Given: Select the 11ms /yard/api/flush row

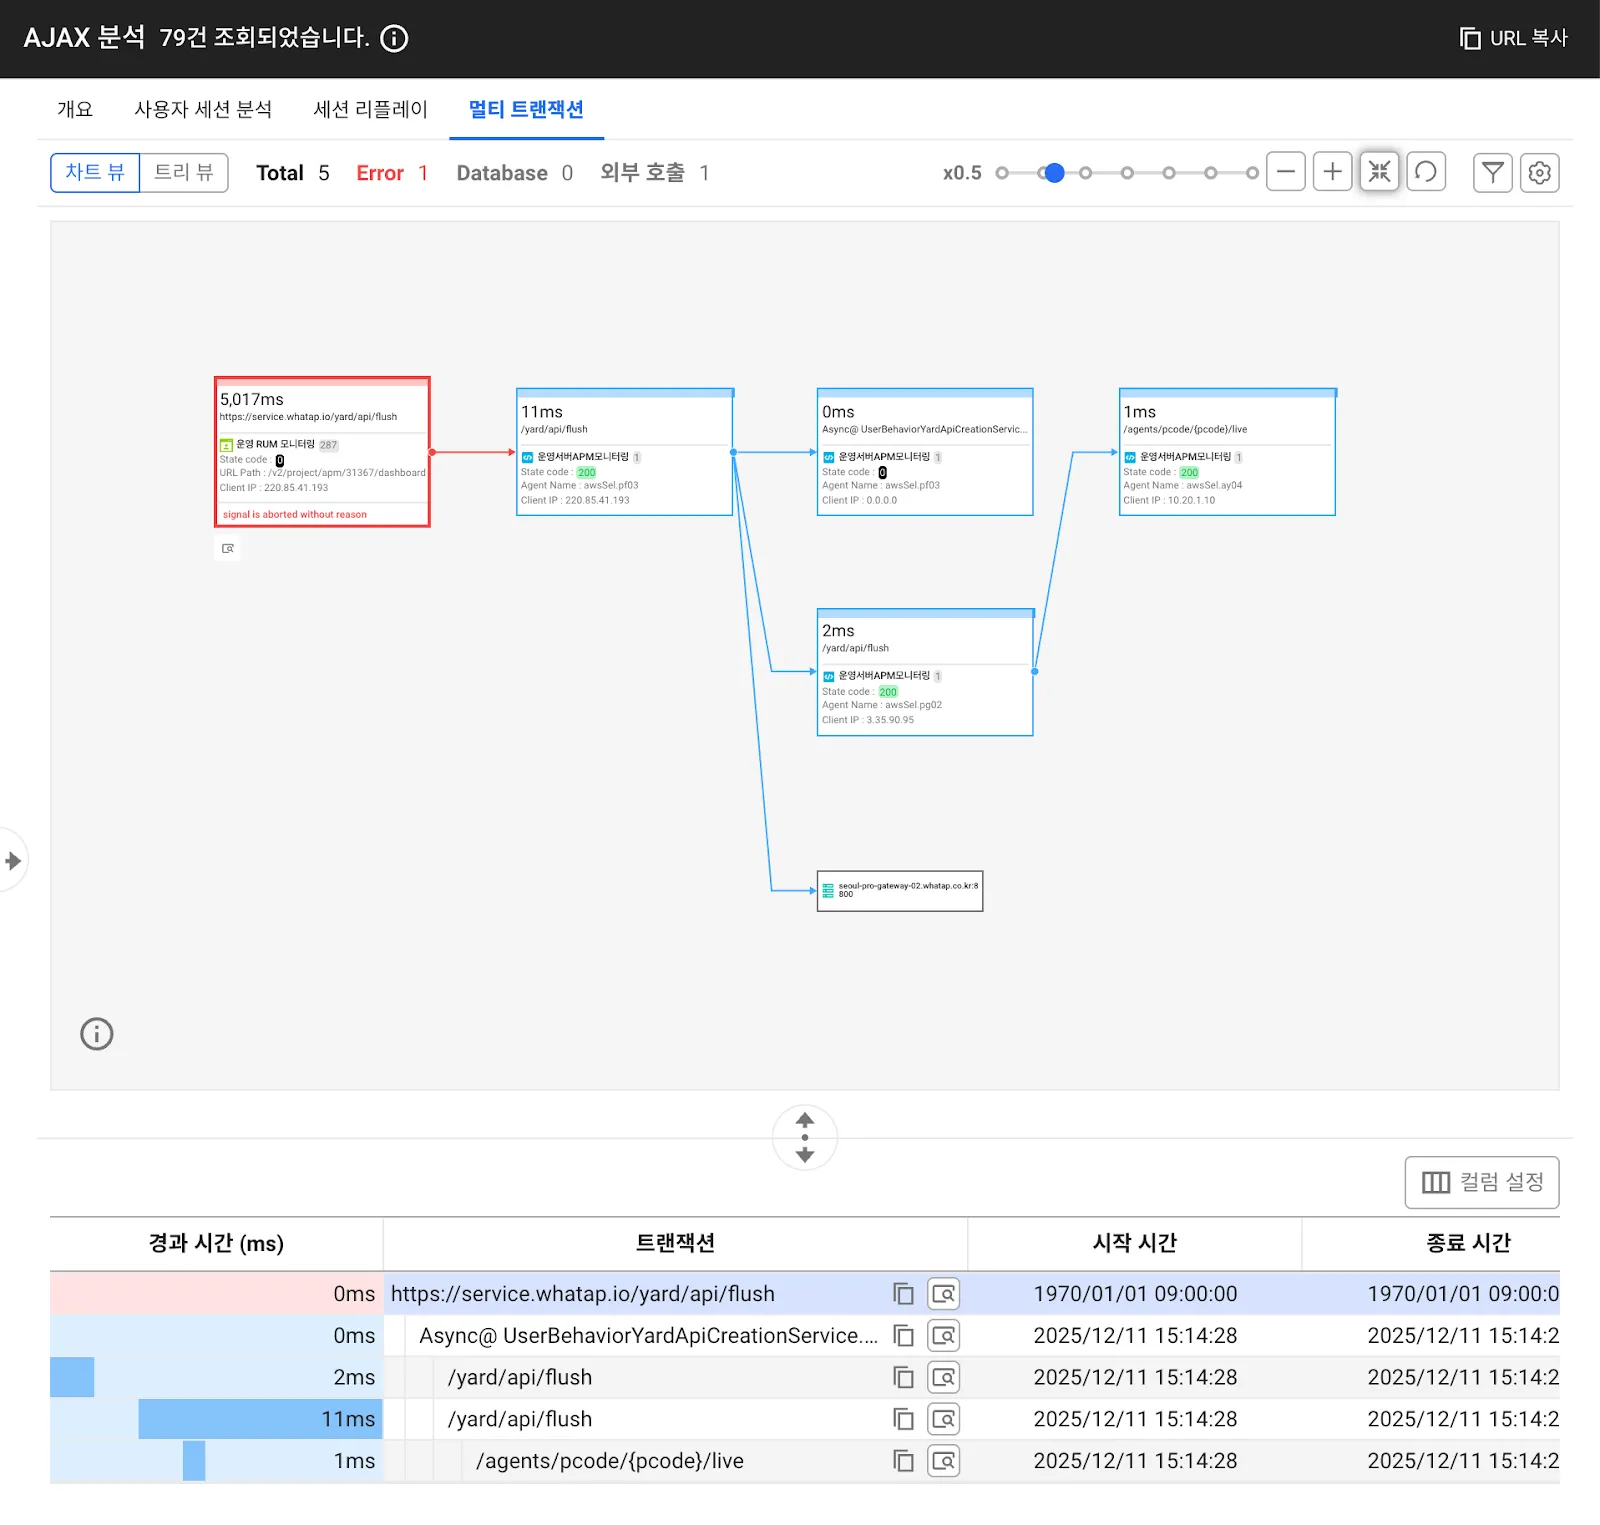Looking at the screenshot, I should coord(805,1419).
